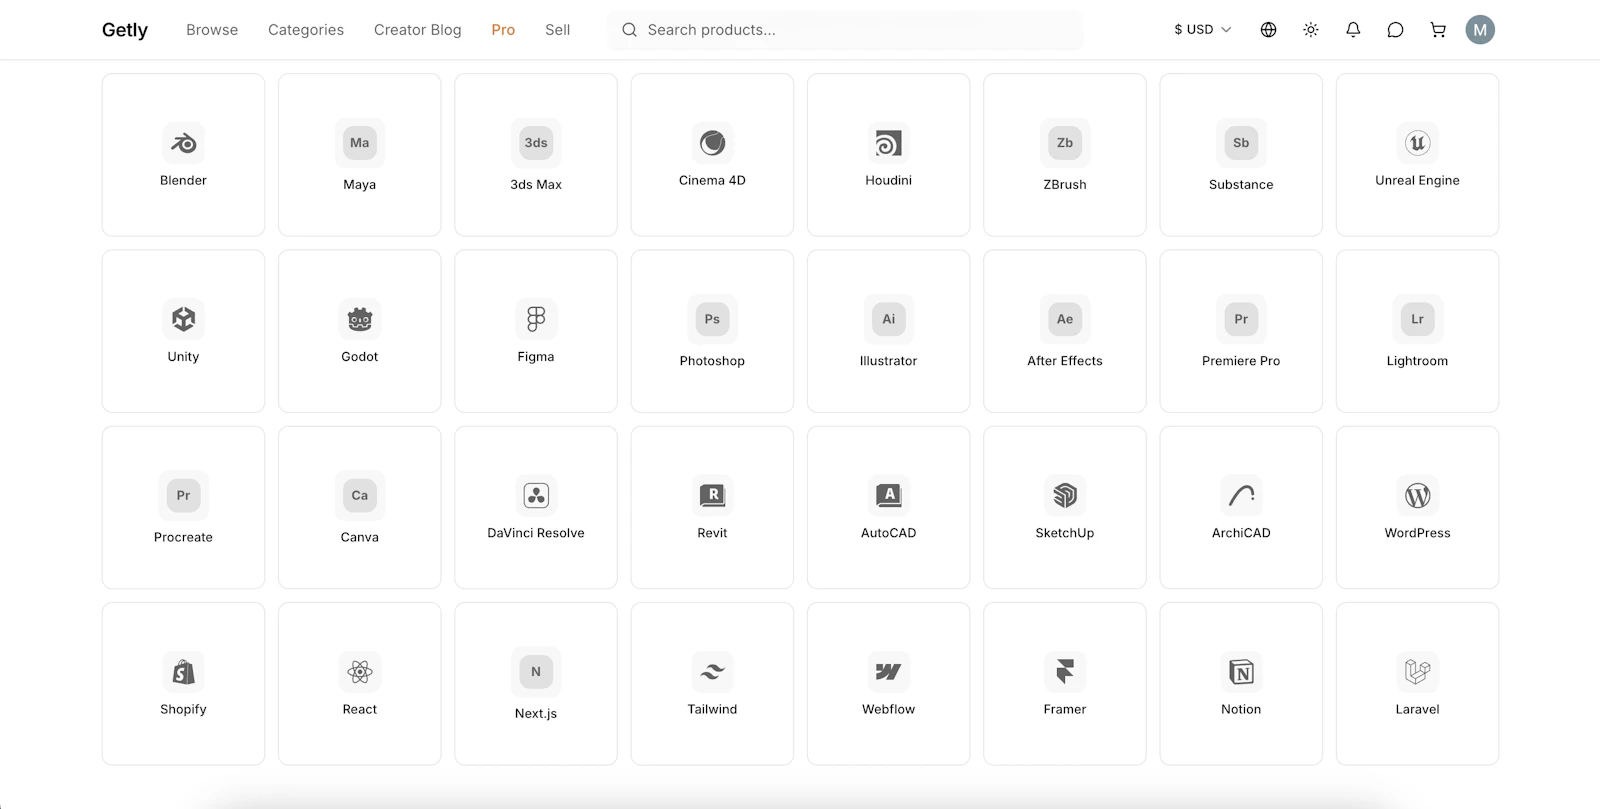Visit the Creator Blog menu item
Screen dimensions: 1600x809
(418, 30)
